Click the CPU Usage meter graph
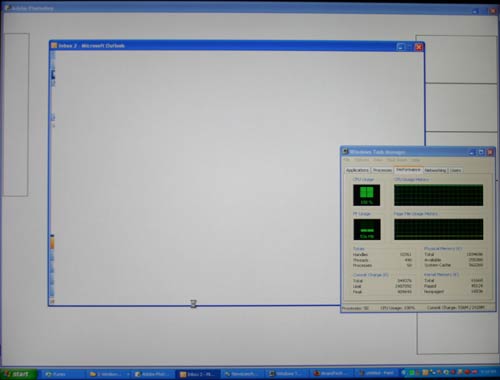500x380 pixels. click(x=366, y=195)
